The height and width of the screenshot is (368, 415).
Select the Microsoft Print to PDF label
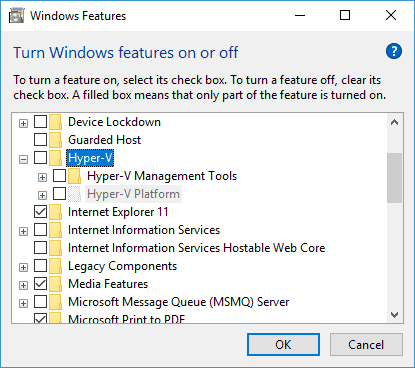[x=126, y=319]
